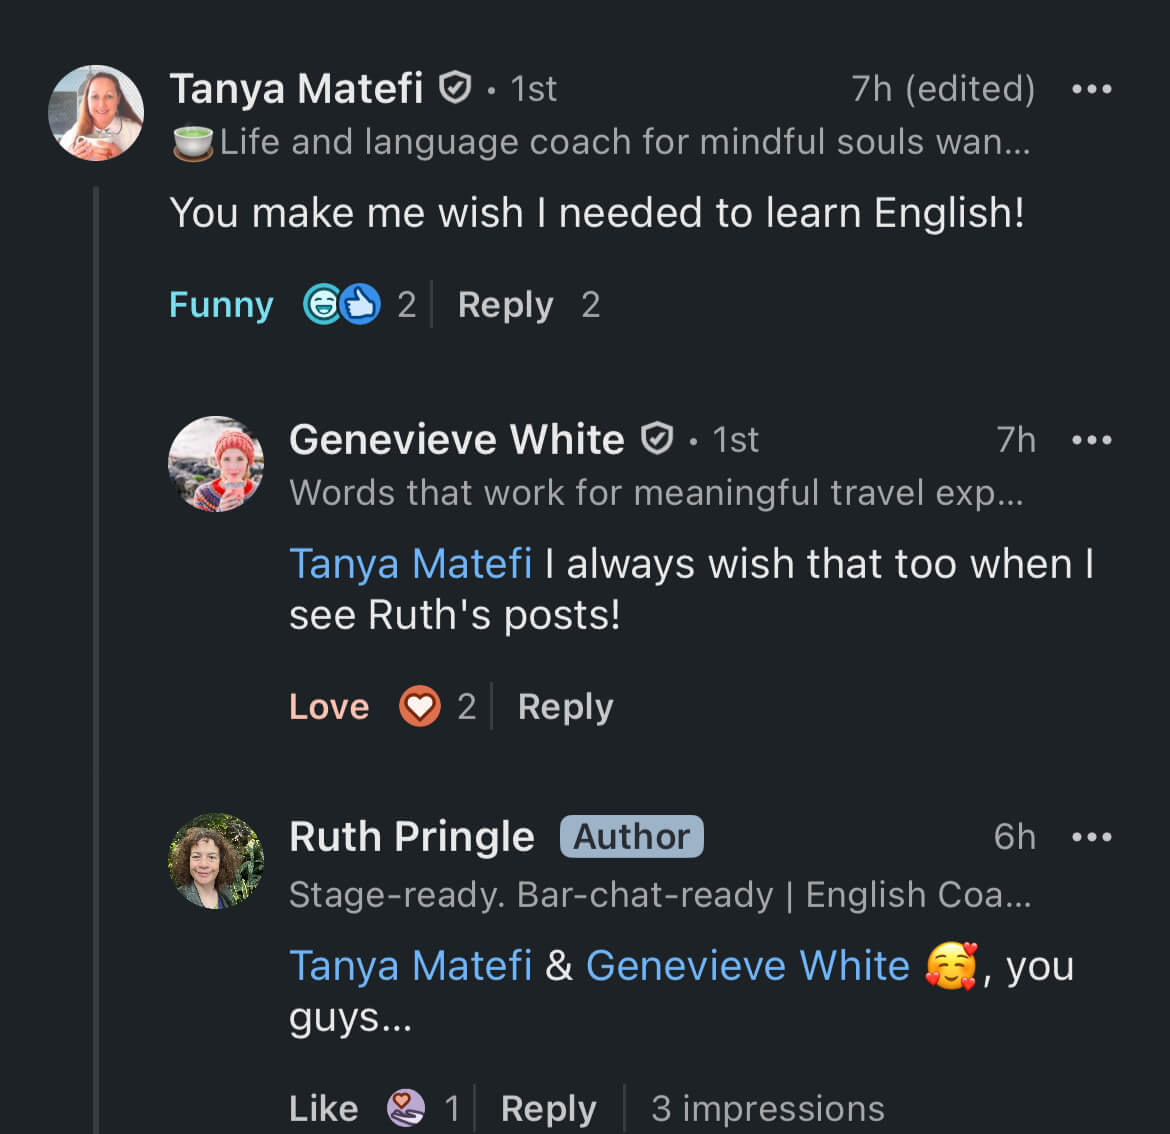Open Ruth Pringle's comment options menu

coord(1092,837)
